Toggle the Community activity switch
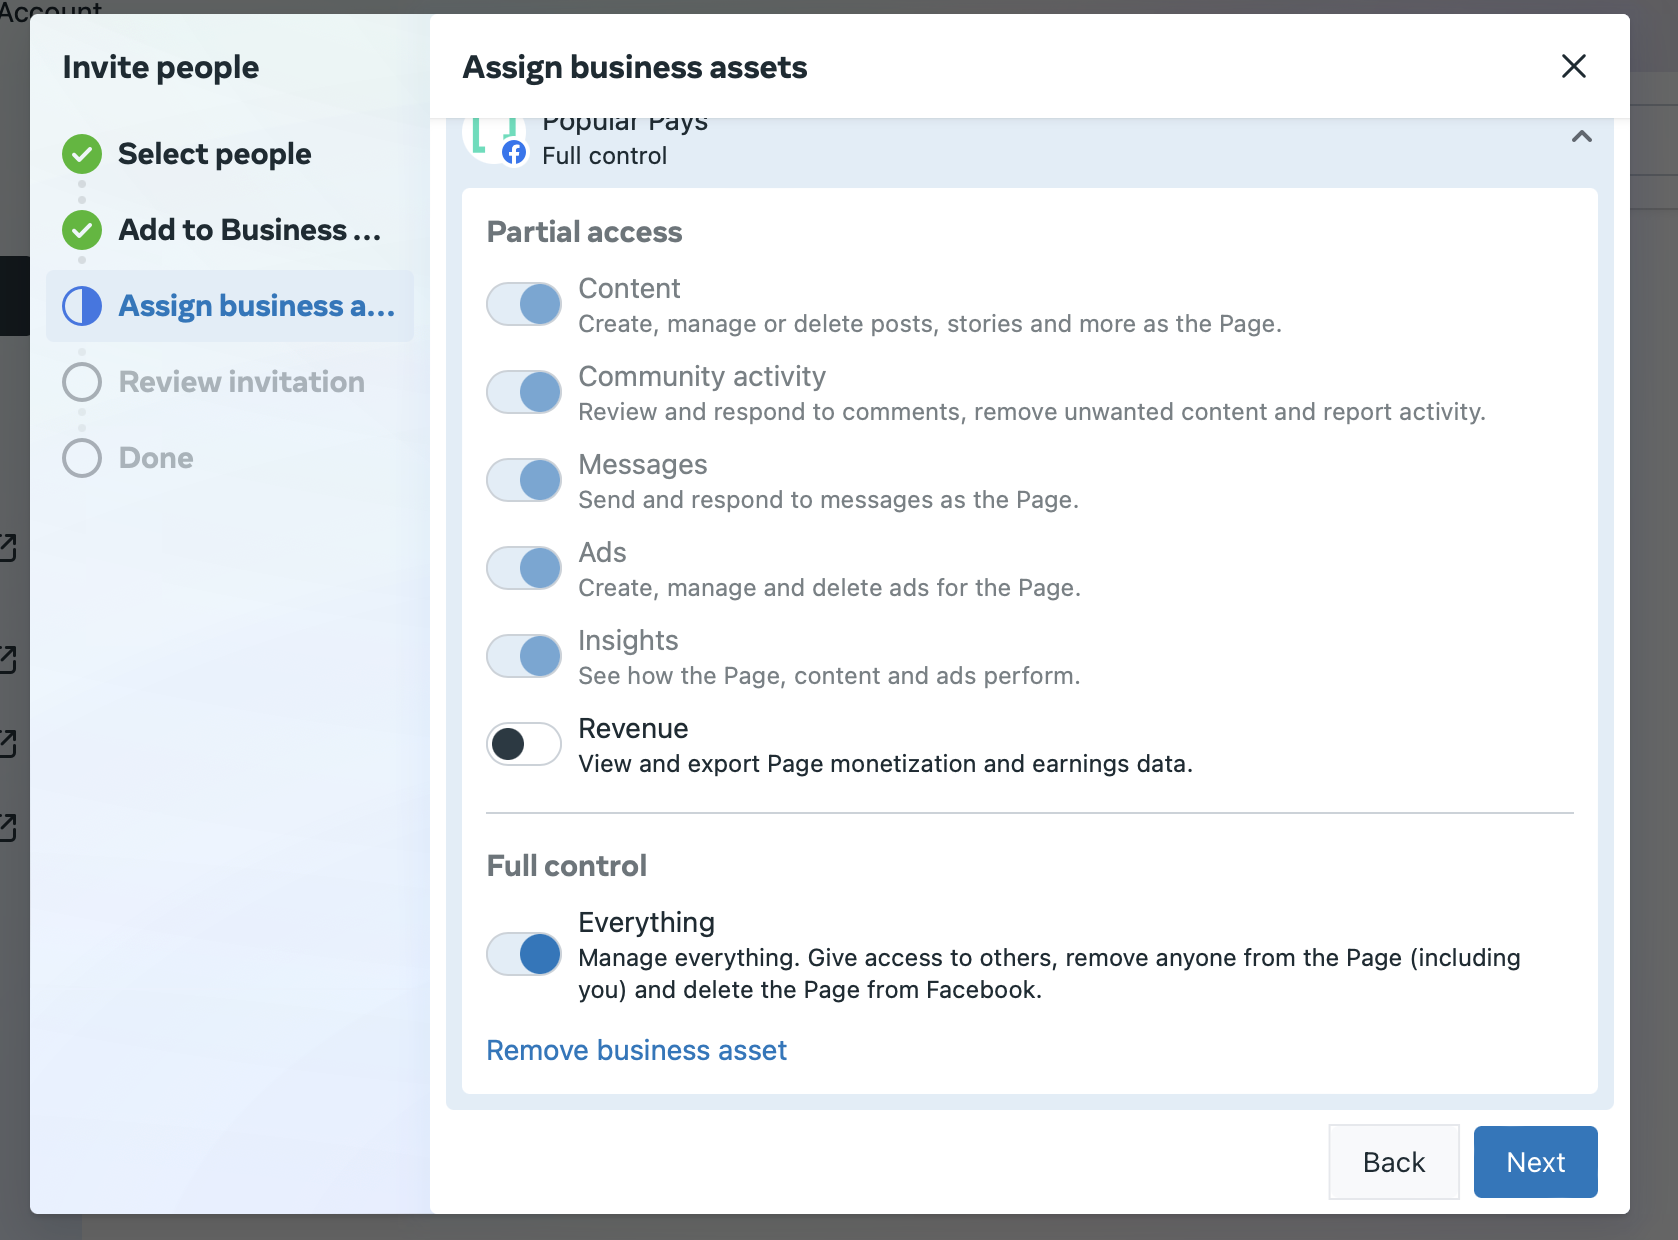1678x1240 pixels. pyautogui.click(x=524, y=392)
